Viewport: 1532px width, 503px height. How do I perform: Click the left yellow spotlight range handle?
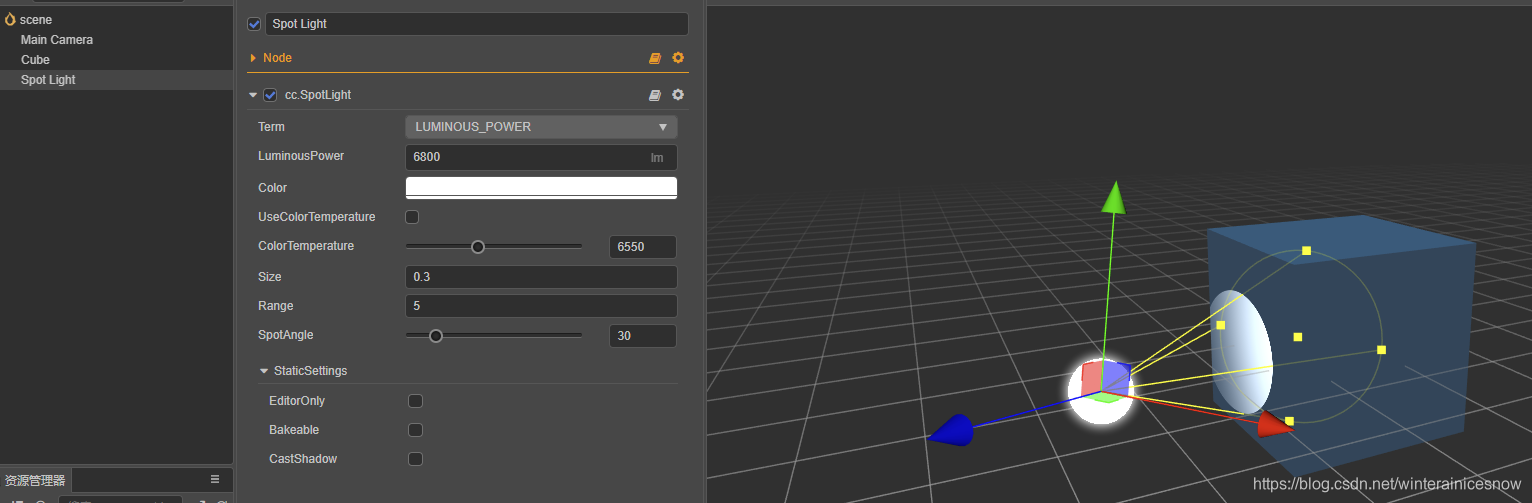click(1220, 325)
